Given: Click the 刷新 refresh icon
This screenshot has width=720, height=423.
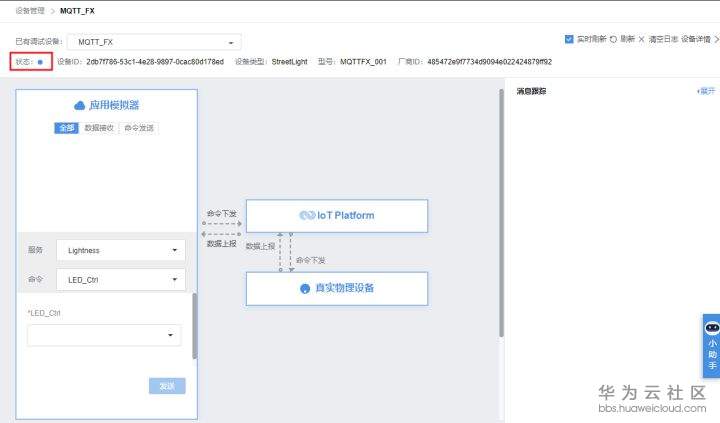Looking at the screenshot, I should (x=613, y=39).
